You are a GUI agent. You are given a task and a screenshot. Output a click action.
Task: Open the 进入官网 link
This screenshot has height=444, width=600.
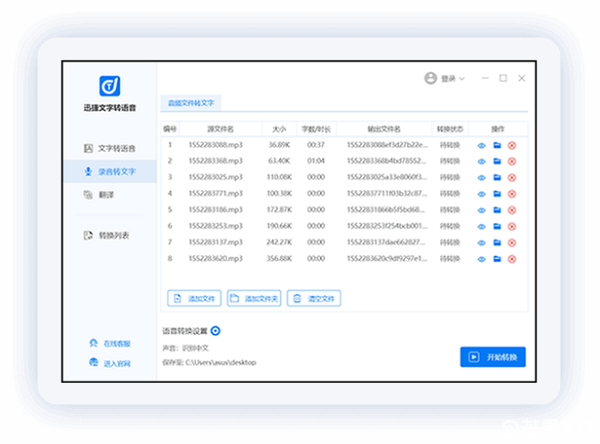coord(110,363)
